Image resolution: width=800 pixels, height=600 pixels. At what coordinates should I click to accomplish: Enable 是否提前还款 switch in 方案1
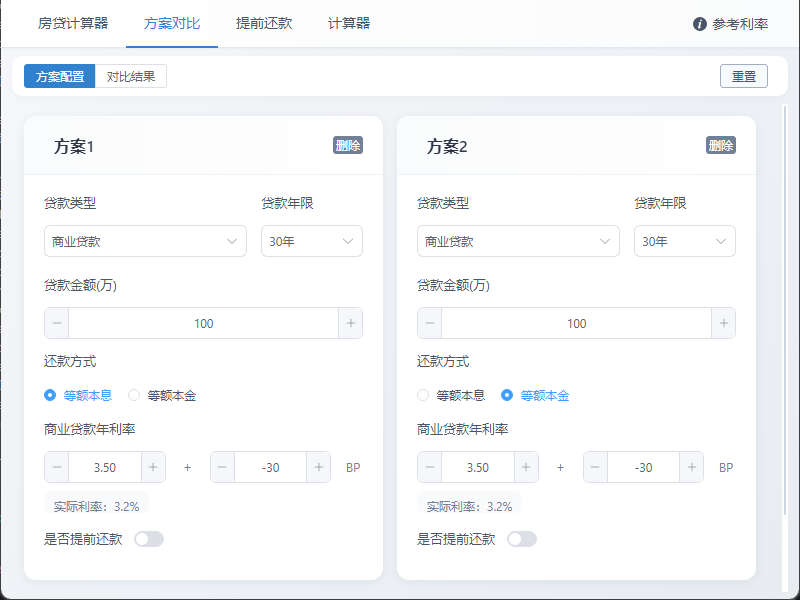(148, 539)
